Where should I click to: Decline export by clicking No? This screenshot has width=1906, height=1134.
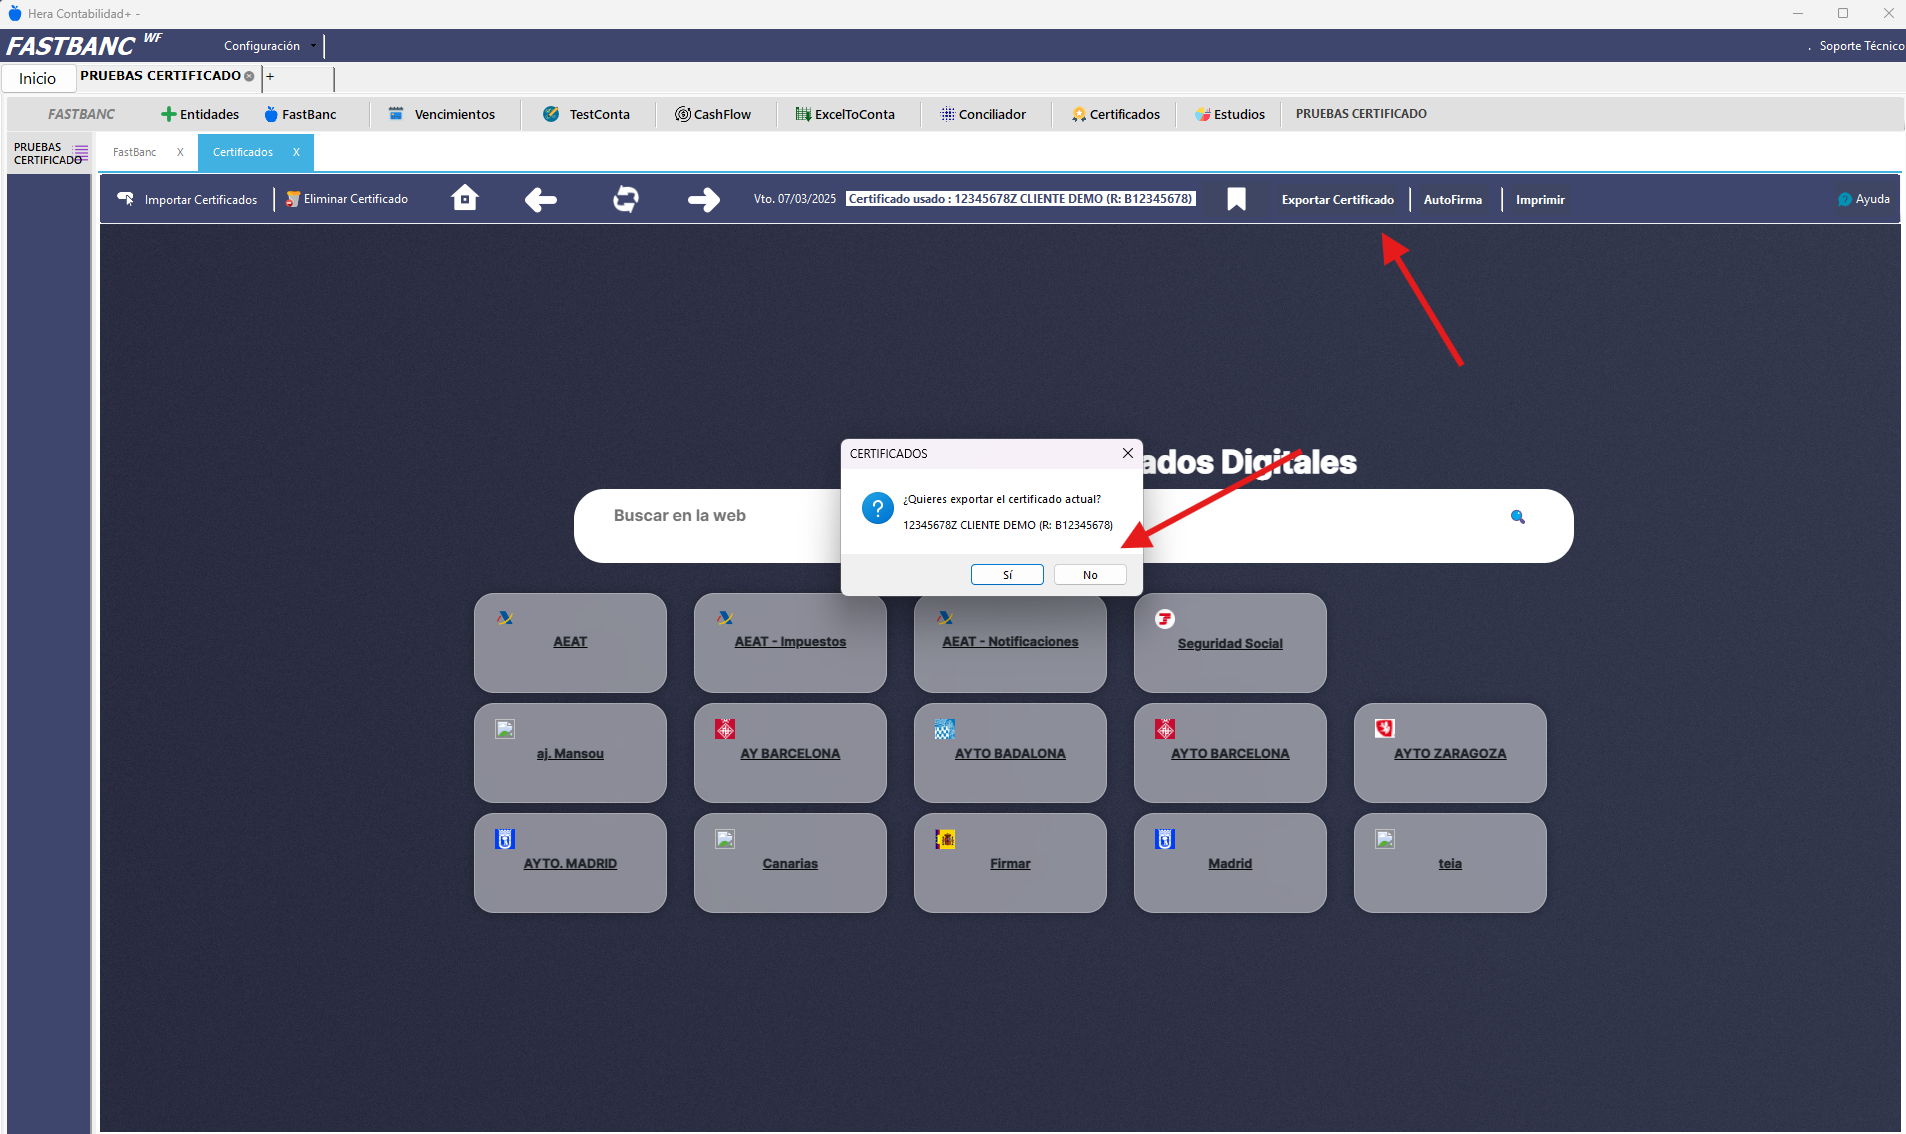pyautogui.click(x=1090, y=575)
